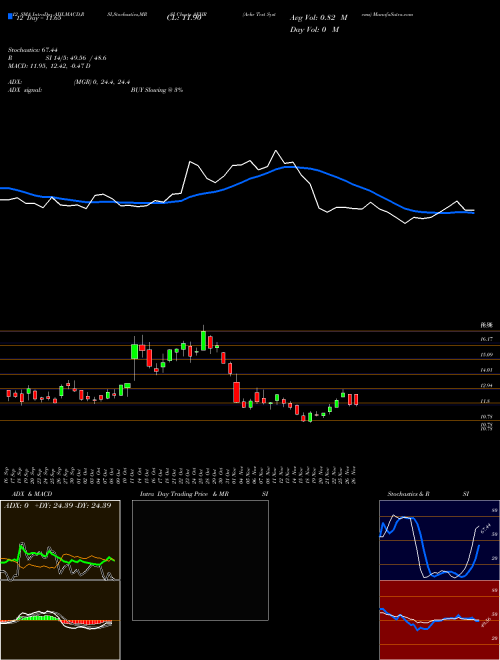Click the blue 12-day SMA legend square
The width and height of the screenshot is (500, 660).
click(x=10, y=16)
